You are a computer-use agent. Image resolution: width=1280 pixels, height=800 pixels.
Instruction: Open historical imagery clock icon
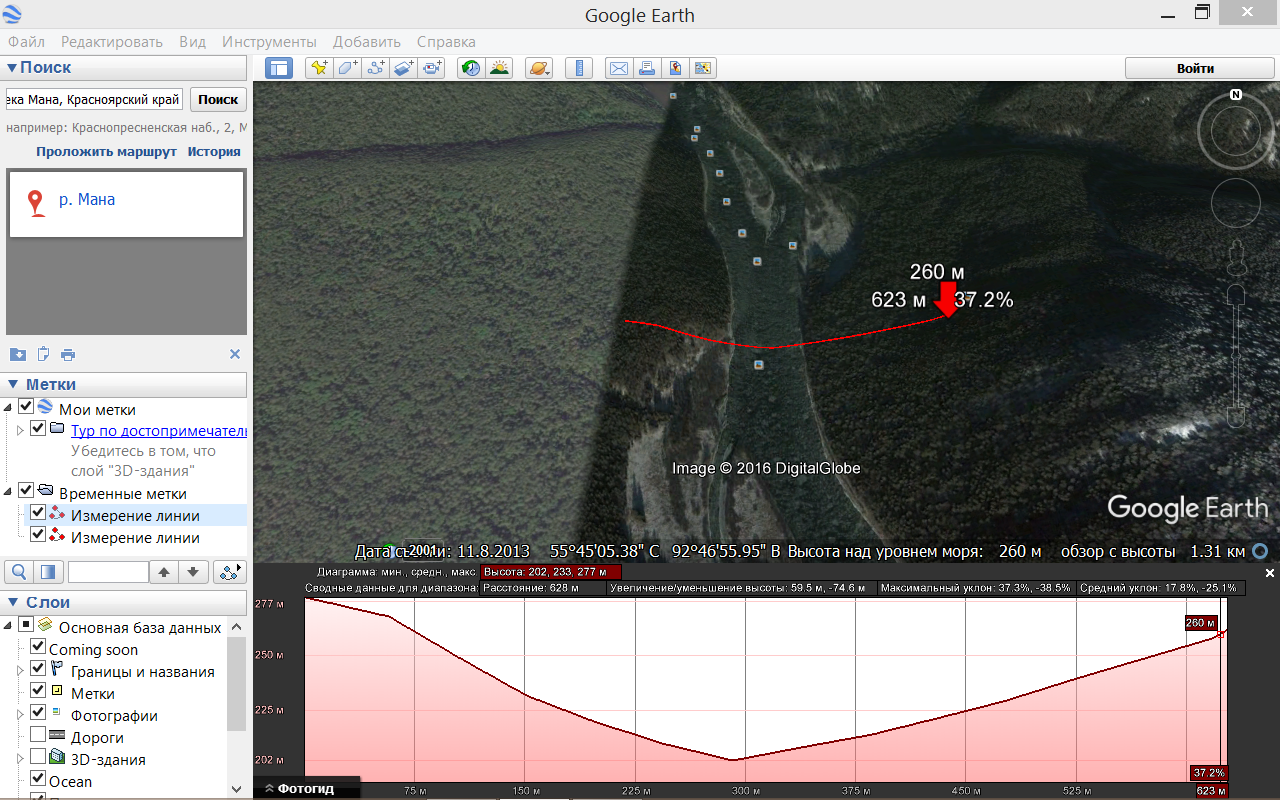(469, 68)
